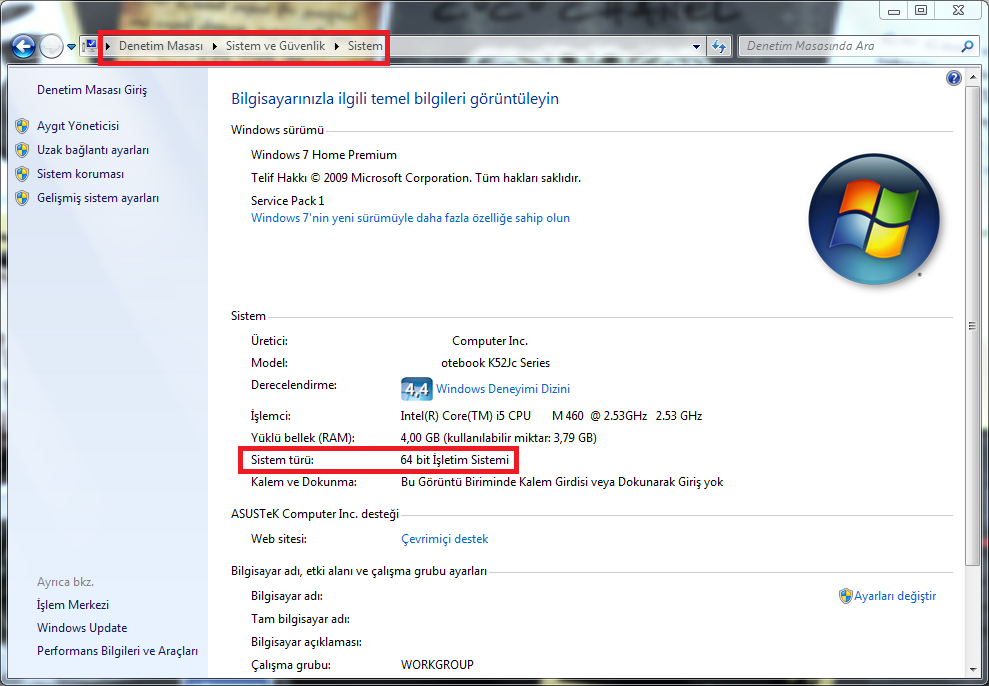Click the Windows 7'nin yeni sürümüyle link

411,218
